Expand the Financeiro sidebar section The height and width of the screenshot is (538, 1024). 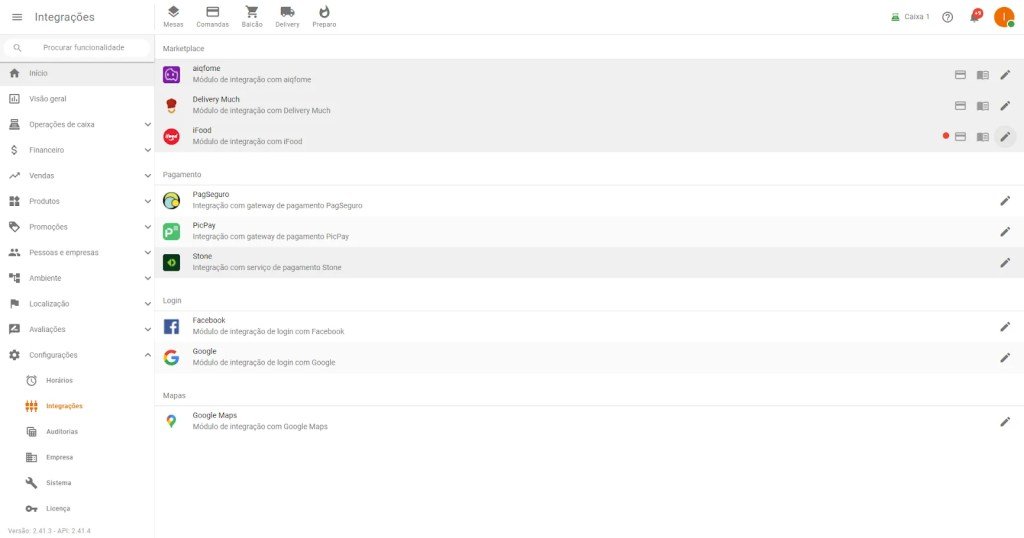pos(77,150)
